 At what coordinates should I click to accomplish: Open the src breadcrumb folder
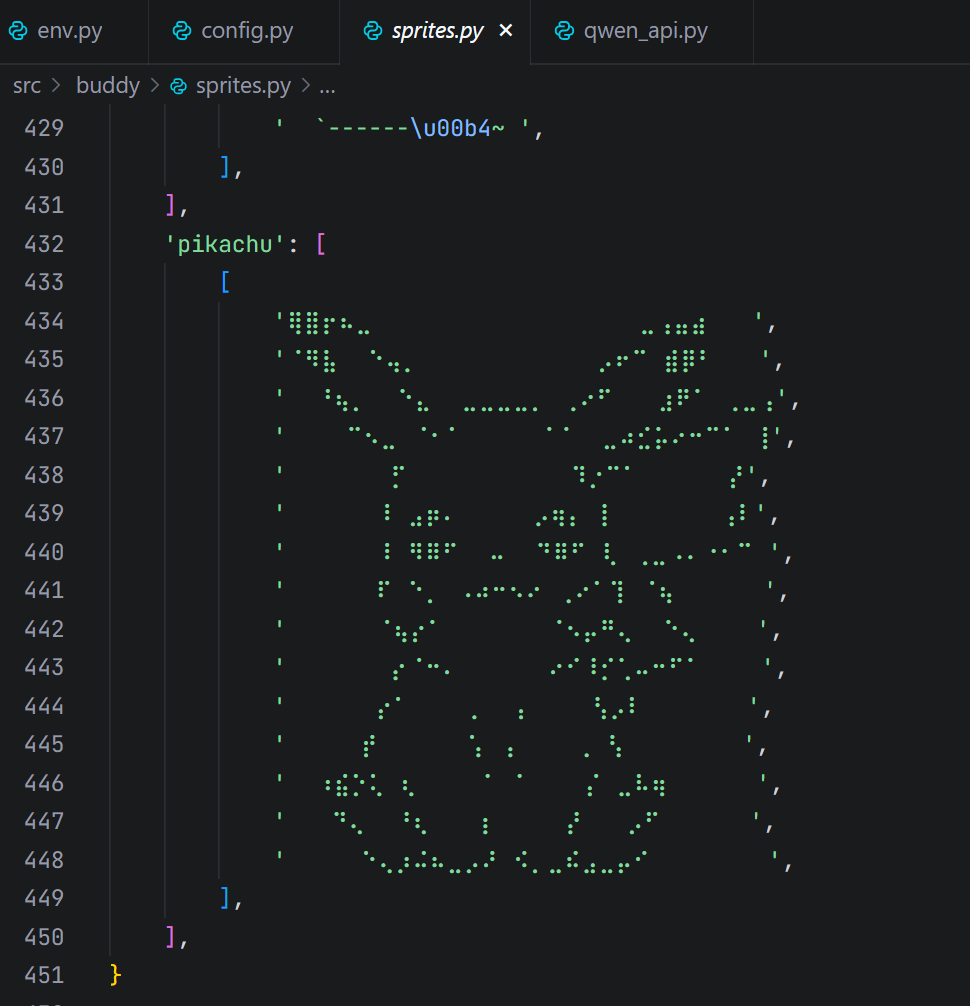click(x=27, y=85)
